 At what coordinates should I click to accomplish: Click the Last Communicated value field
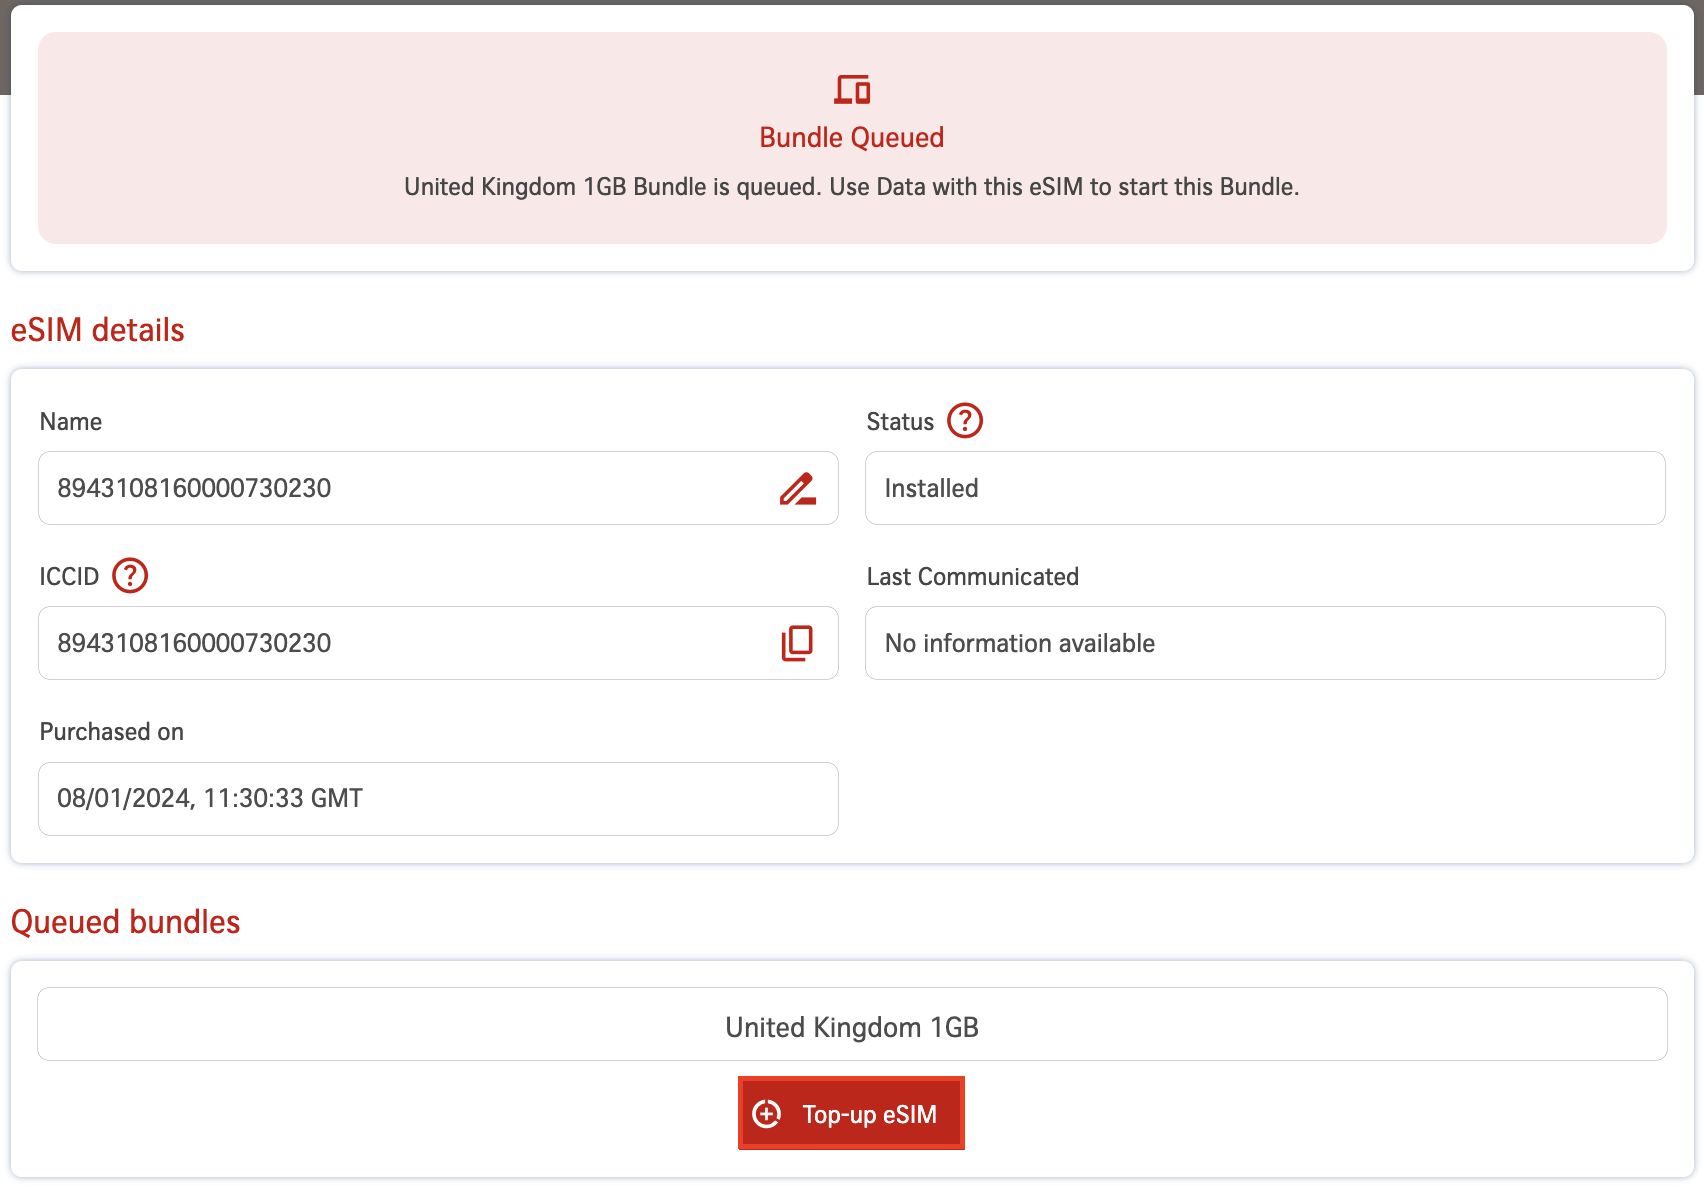coord(1264,643)
